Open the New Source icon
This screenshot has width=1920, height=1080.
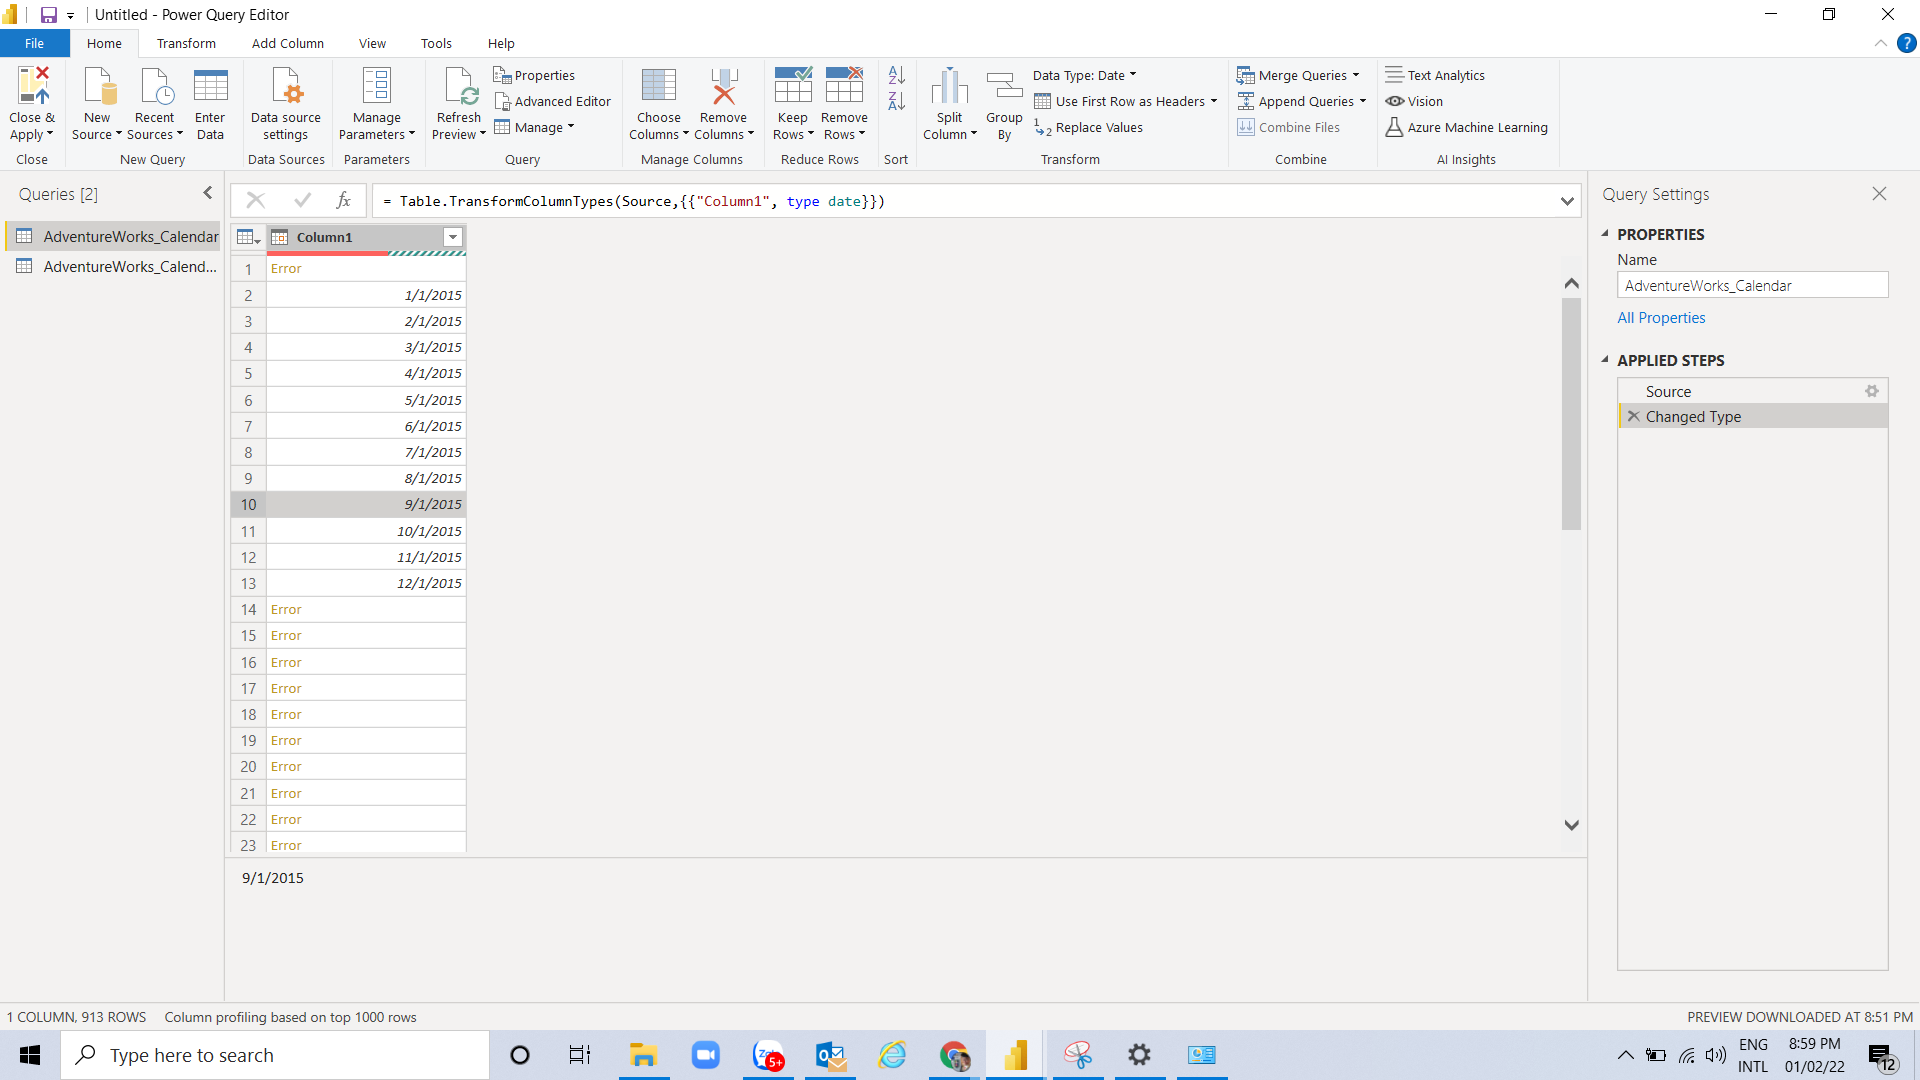(x=98, y=86)
